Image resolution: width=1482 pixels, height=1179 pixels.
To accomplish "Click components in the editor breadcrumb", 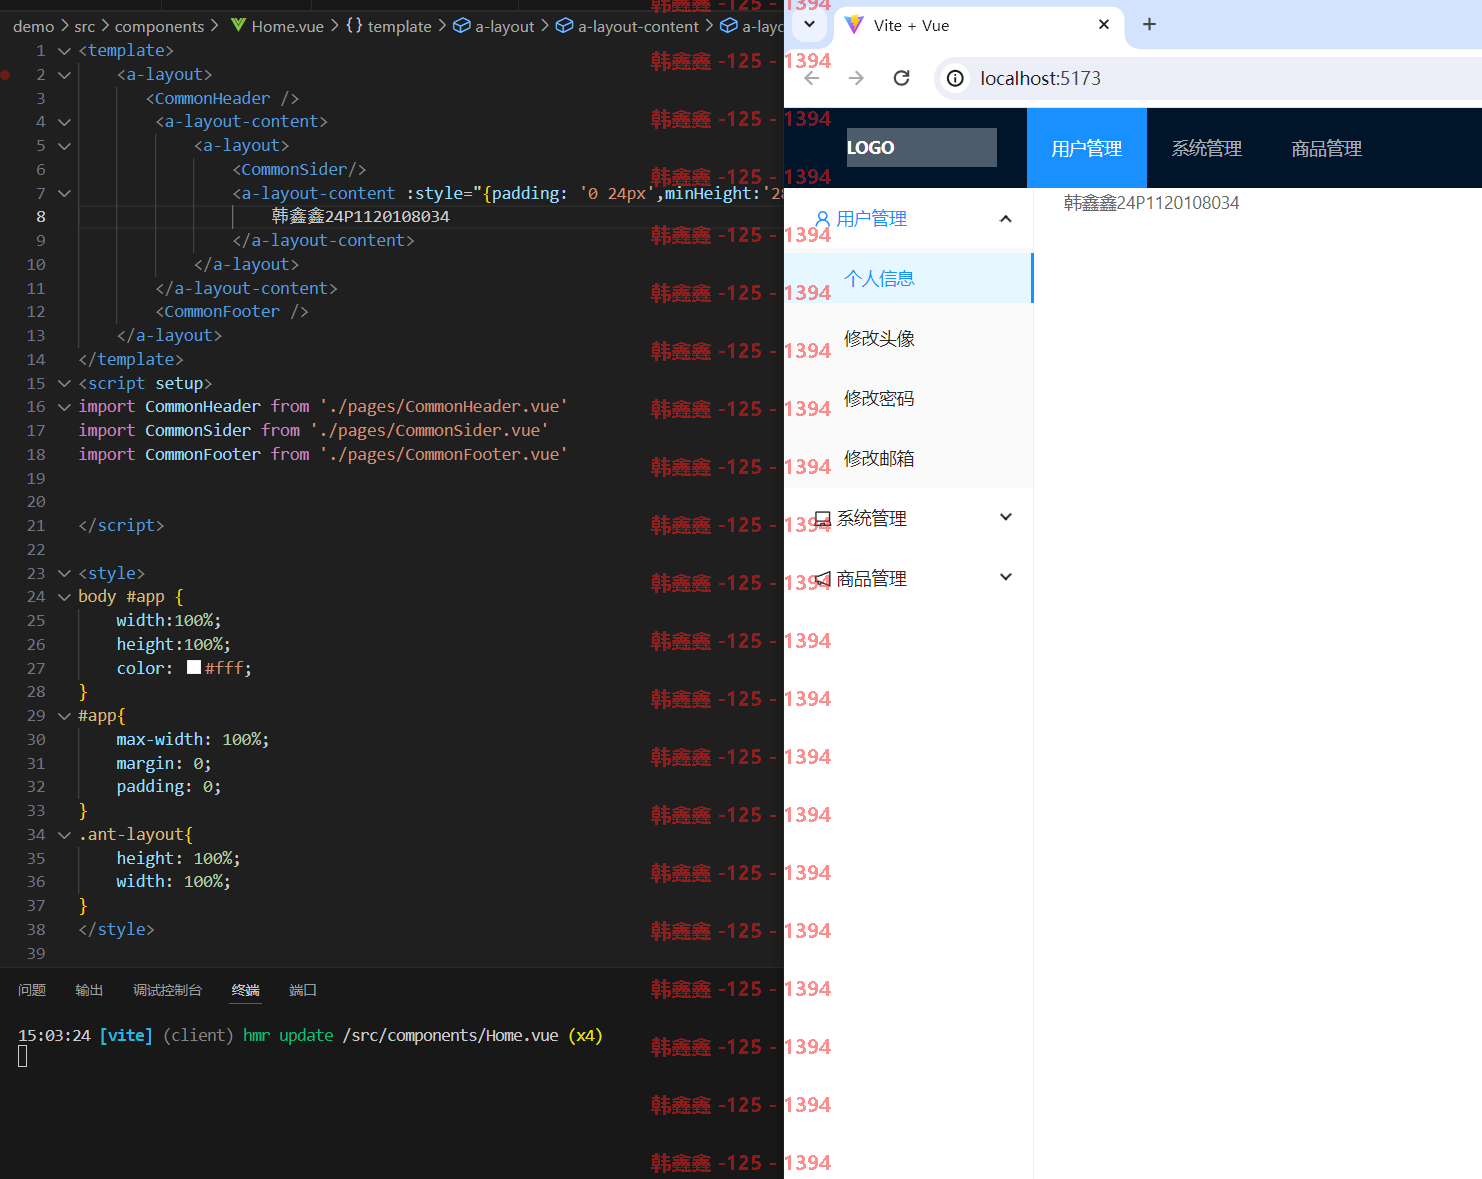I will [x=159, y=26].
